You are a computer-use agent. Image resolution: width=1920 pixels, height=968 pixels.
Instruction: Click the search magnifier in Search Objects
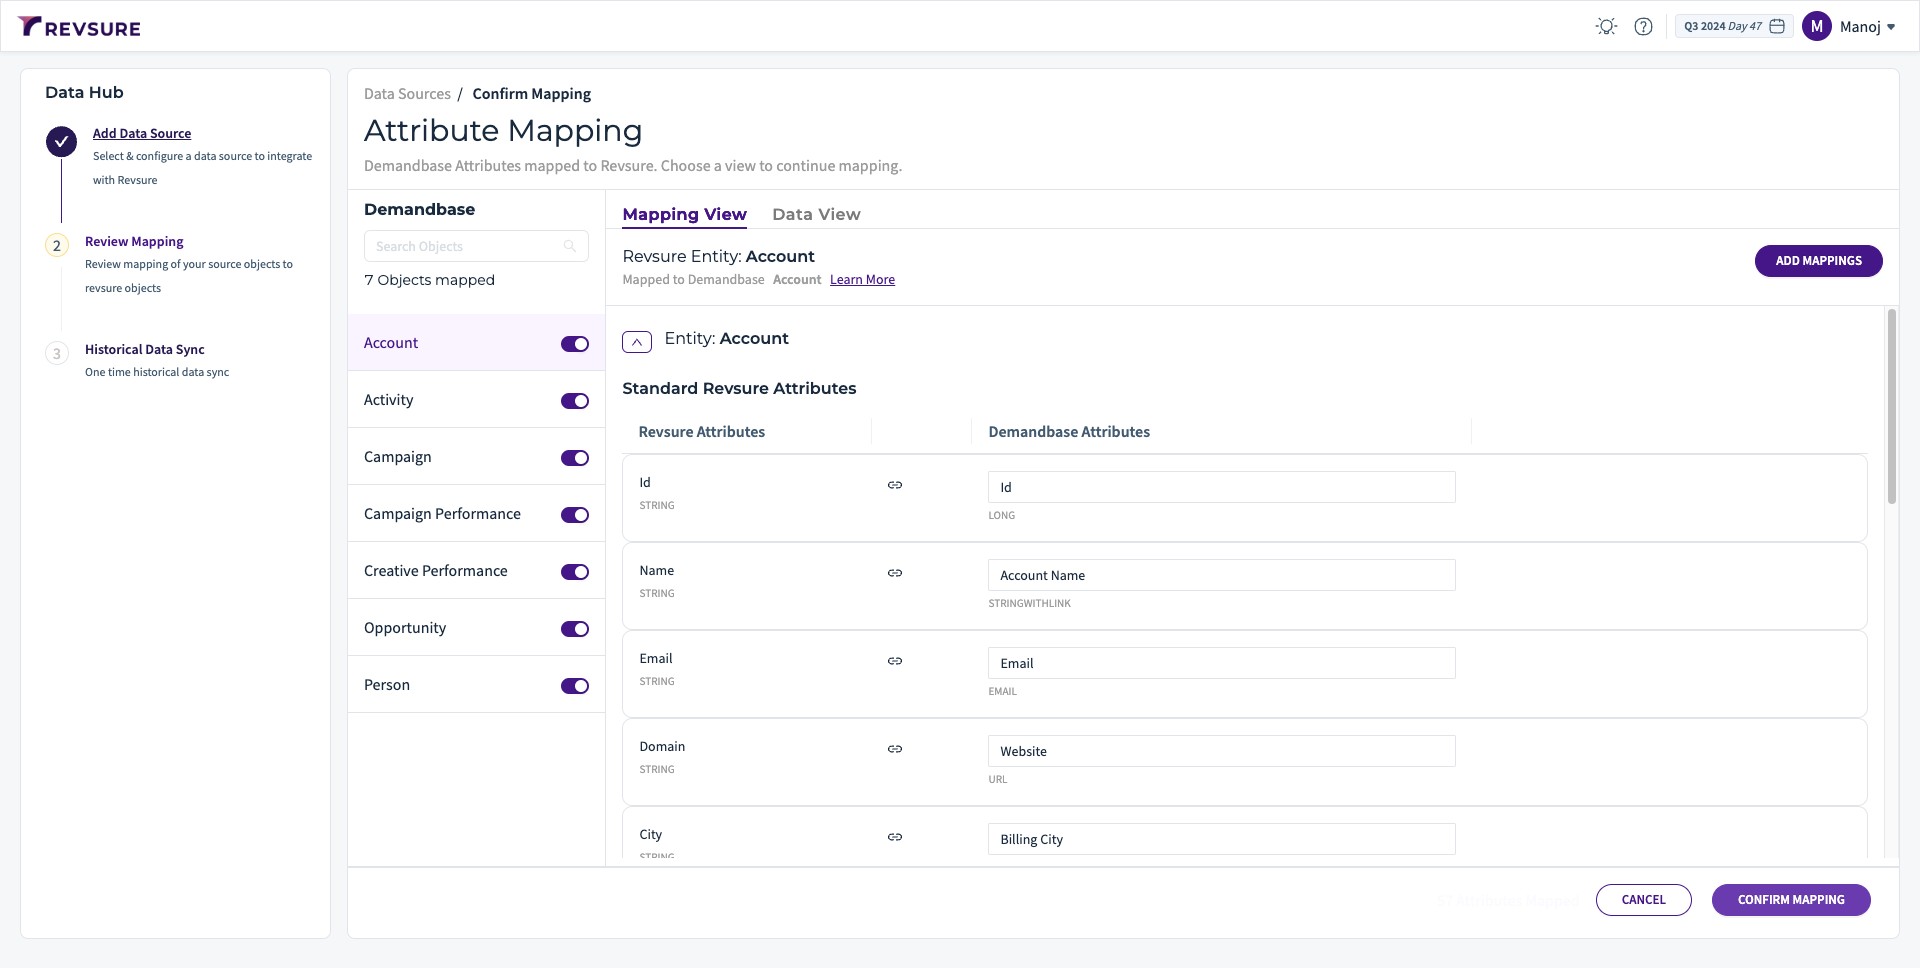pyautogui.click(x=570, y=246)
